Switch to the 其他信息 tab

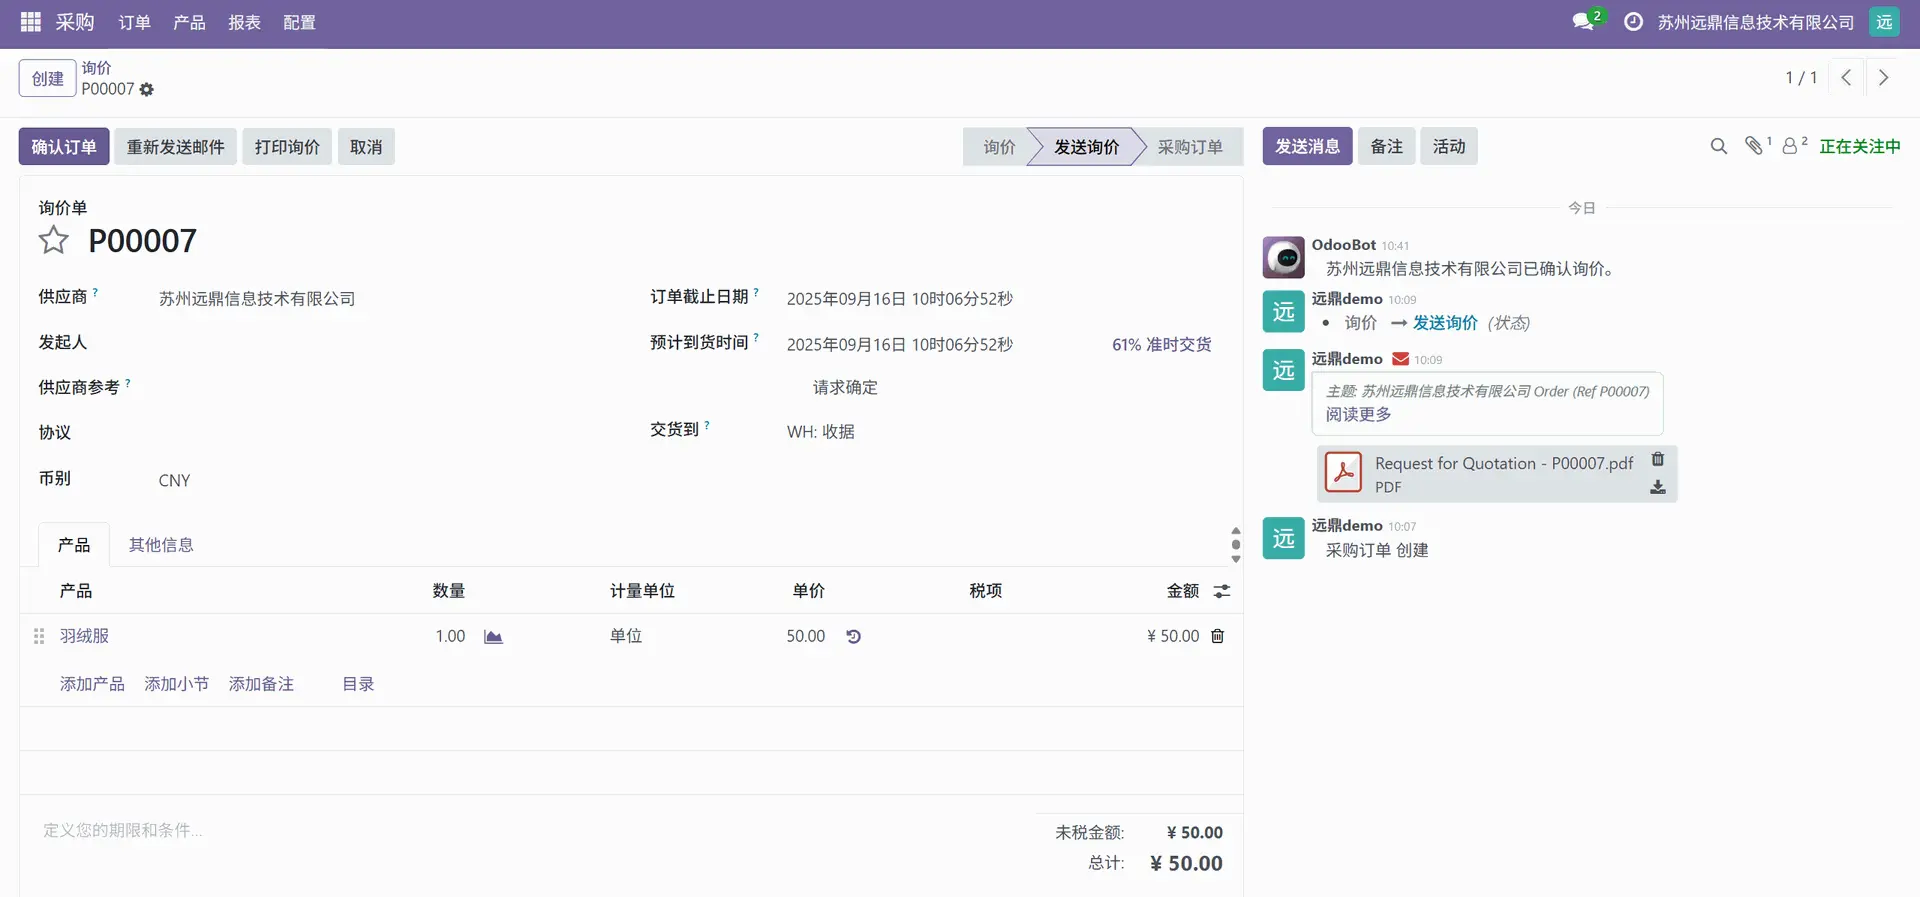point(161,545)
